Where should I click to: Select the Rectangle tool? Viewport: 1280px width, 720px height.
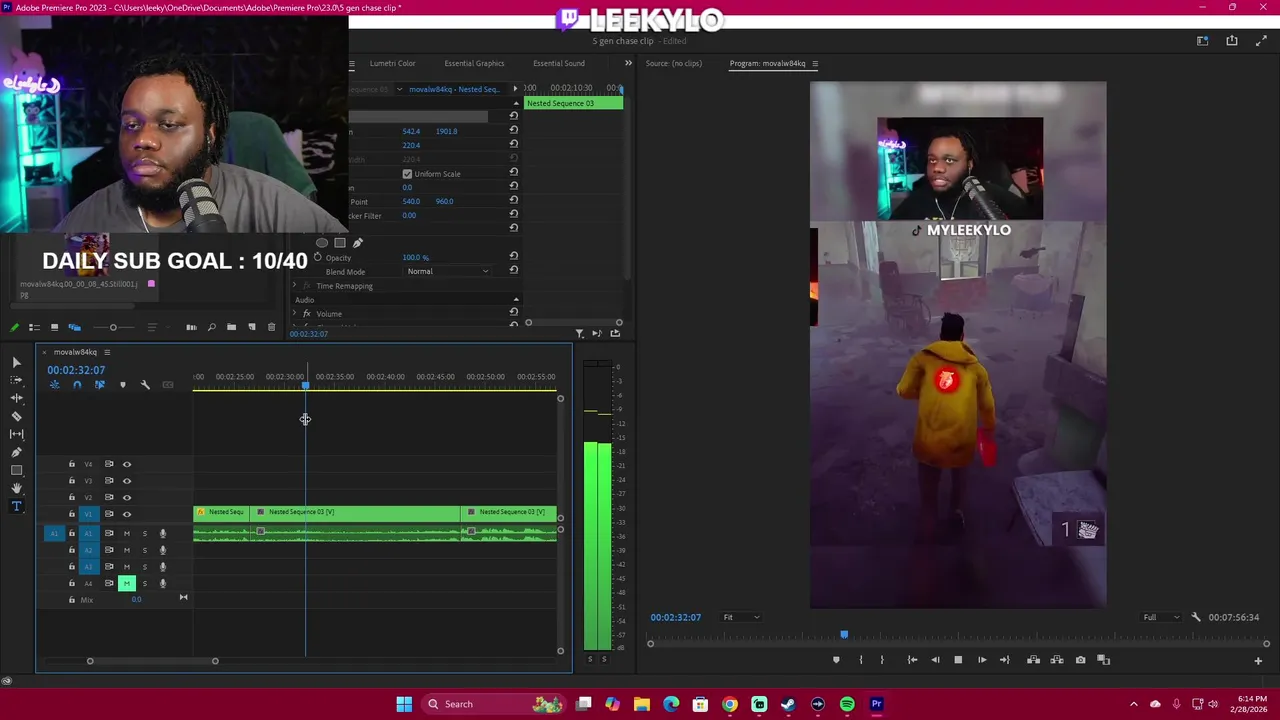16,470
